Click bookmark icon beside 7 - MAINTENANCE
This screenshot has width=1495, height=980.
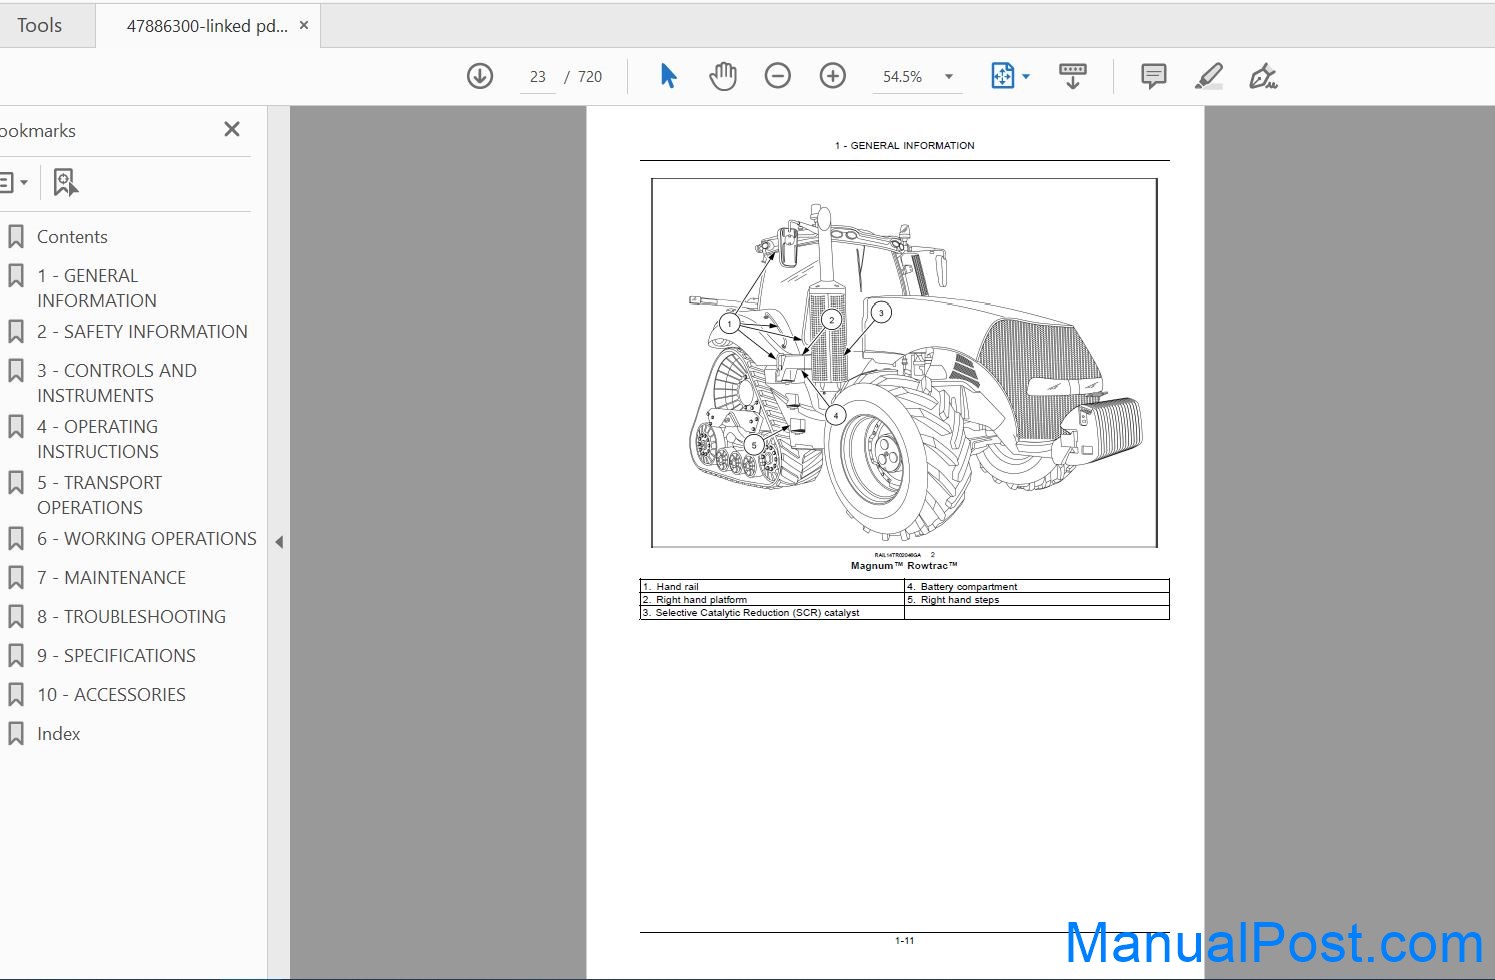[x=16, y=578]
